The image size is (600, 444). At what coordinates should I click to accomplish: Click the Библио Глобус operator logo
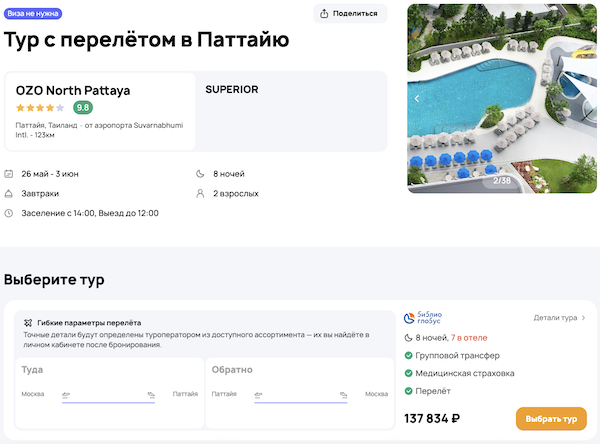click(427, 318)
